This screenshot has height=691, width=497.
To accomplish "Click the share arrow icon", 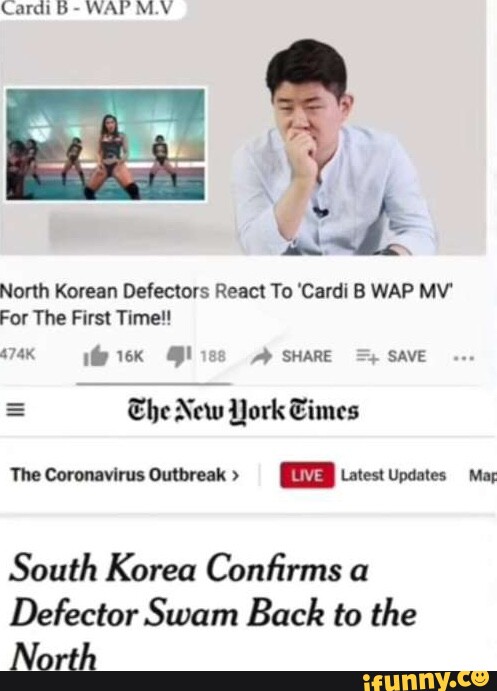I will [262, 356].
